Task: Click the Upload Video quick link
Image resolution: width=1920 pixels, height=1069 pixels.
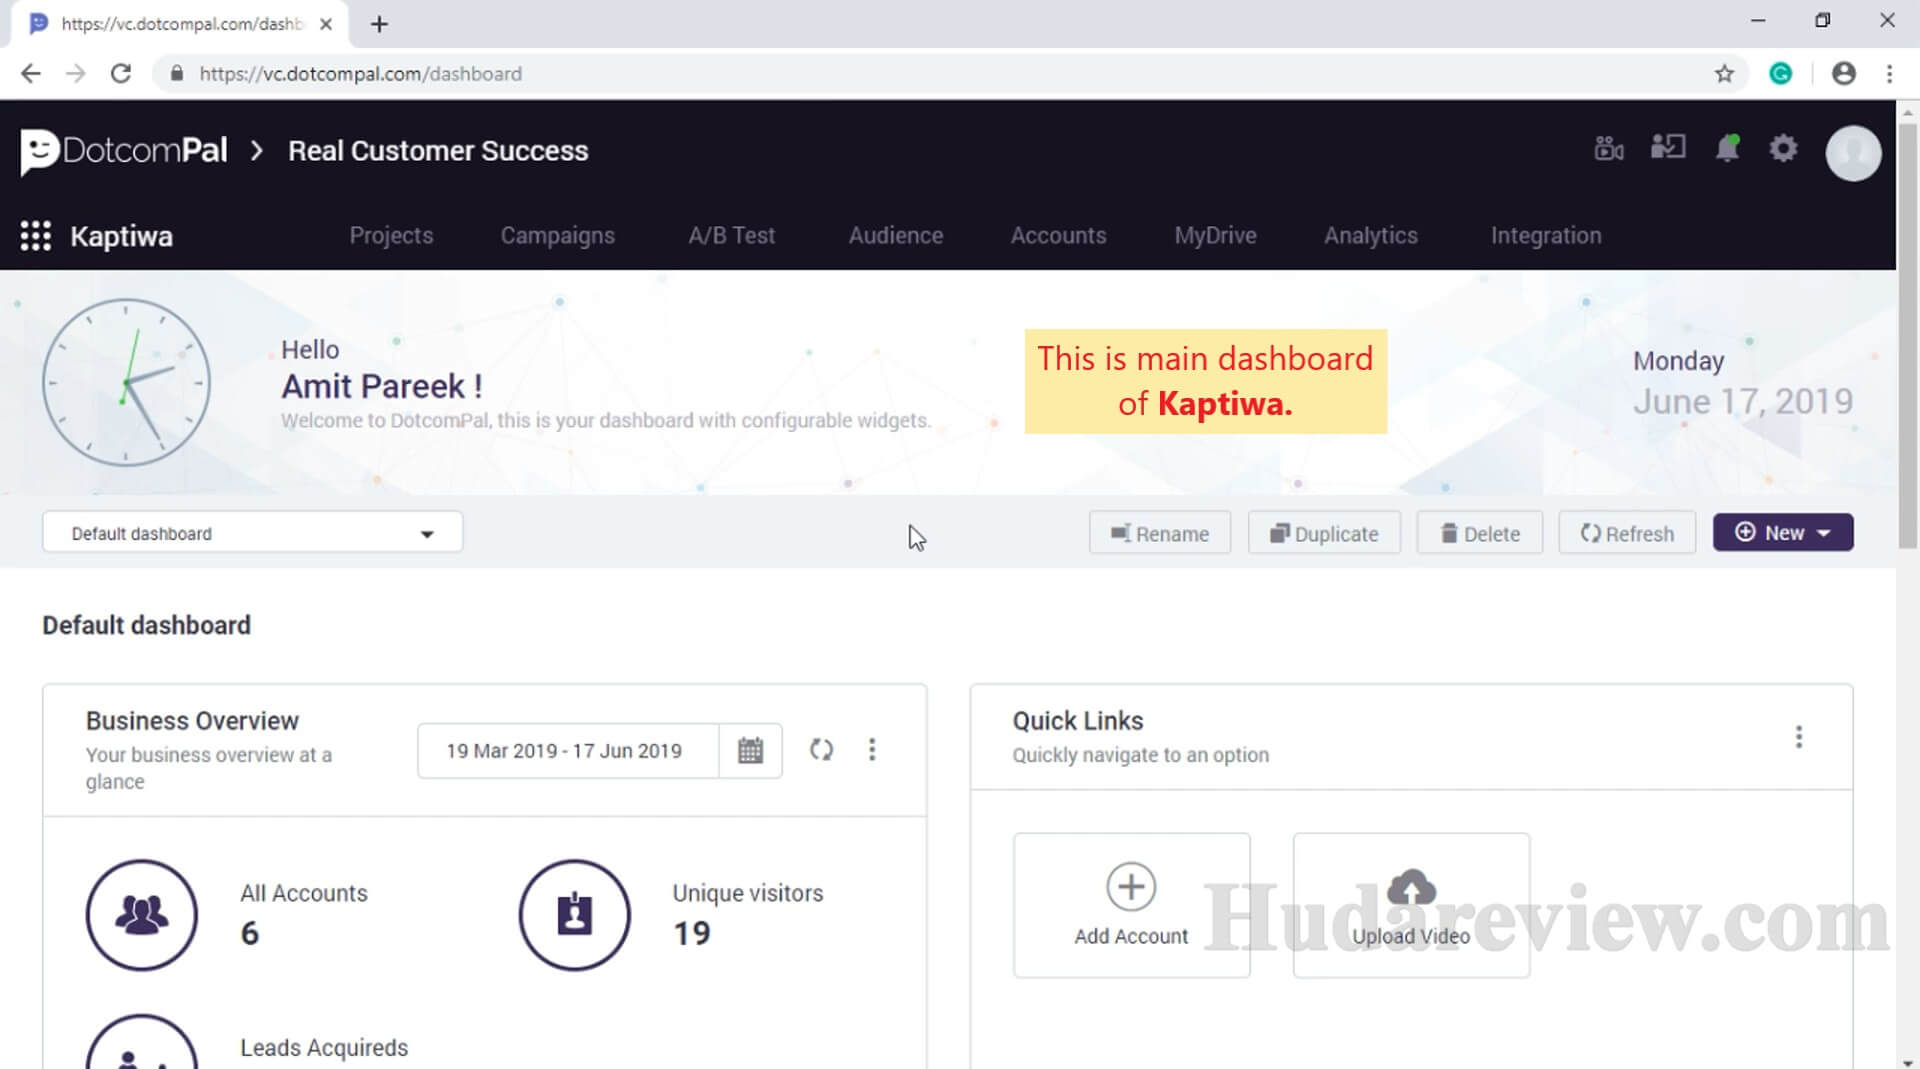Action: (1411, 905)
